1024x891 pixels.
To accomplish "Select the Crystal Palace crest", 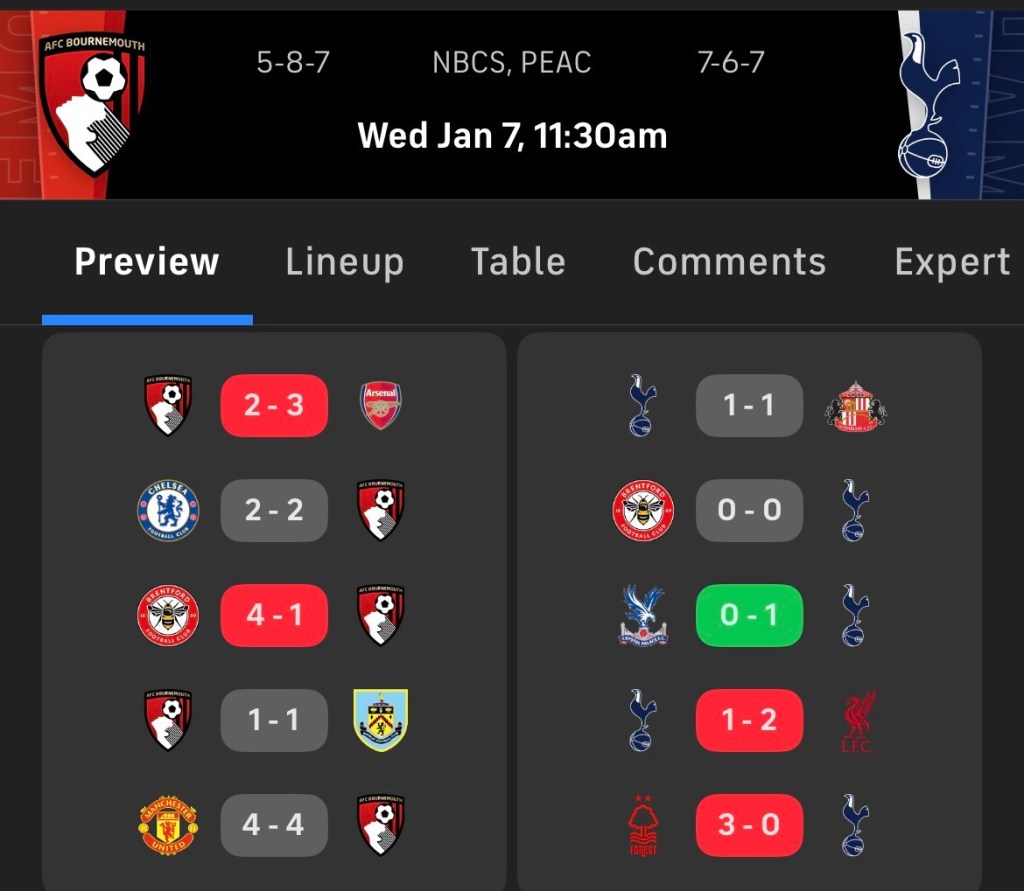I will (642, 615).
